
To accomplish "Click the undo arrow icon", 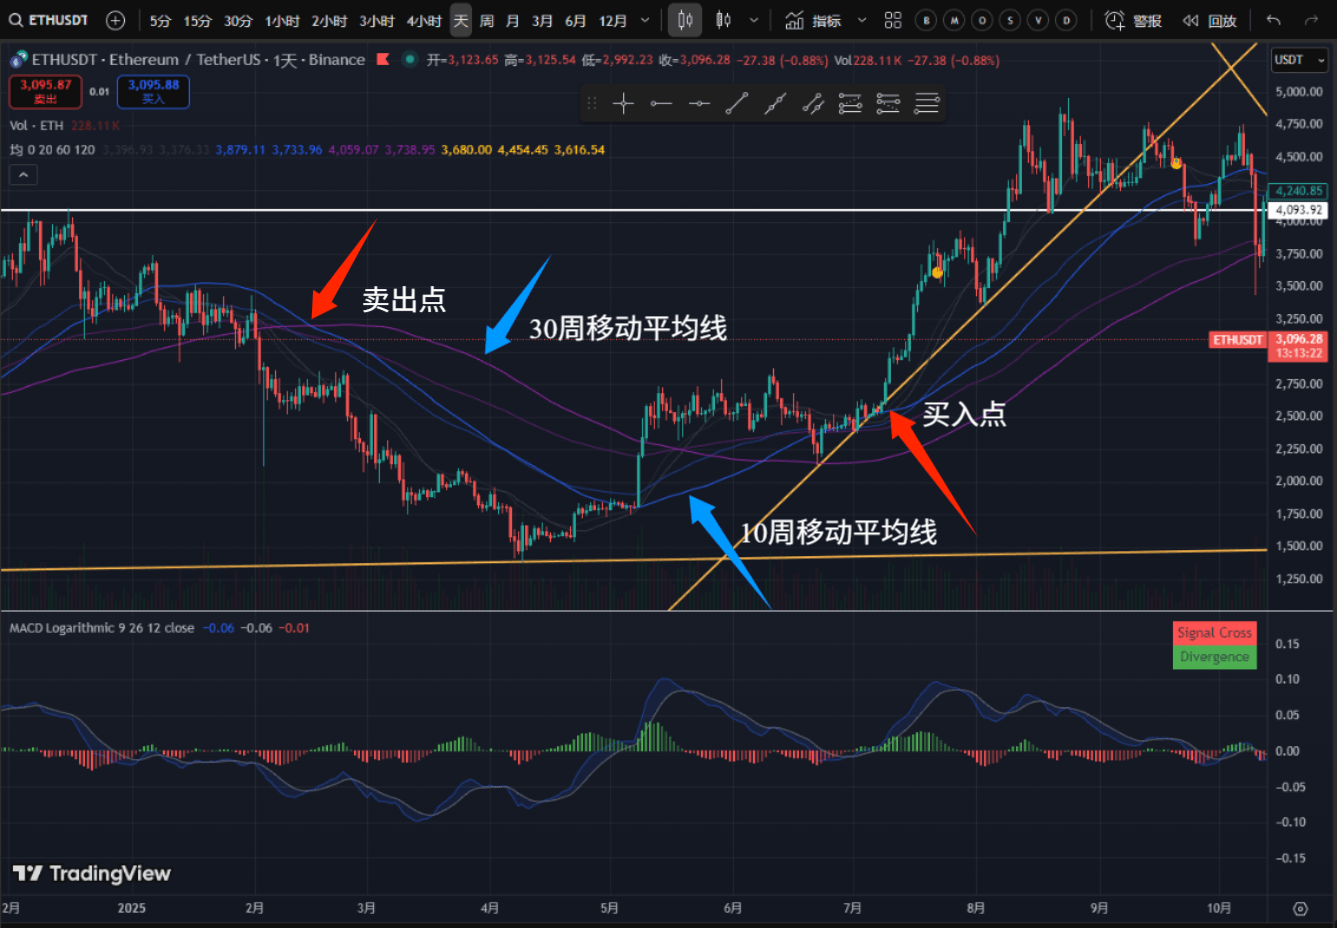I will [x=1273, y=20].
